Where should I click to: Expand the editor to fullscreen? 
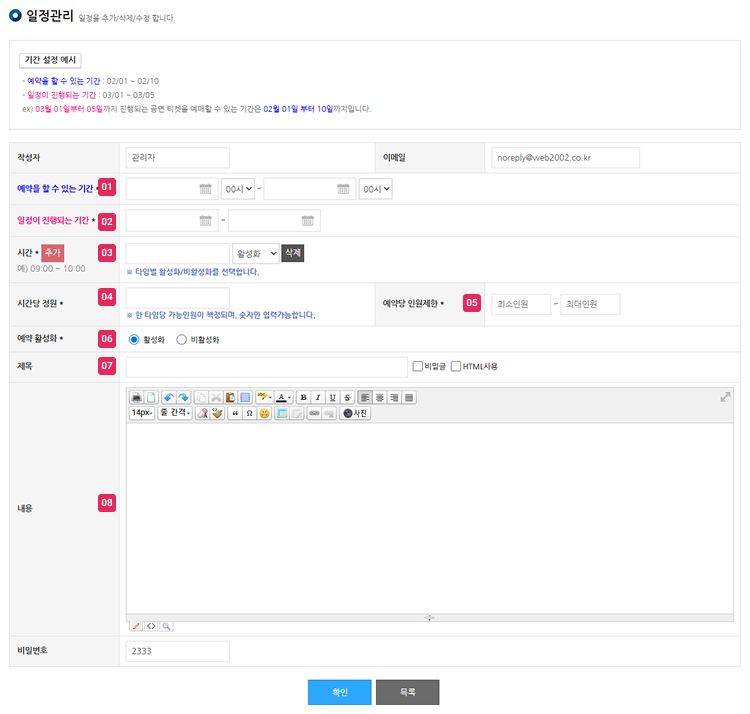[725, 397]
